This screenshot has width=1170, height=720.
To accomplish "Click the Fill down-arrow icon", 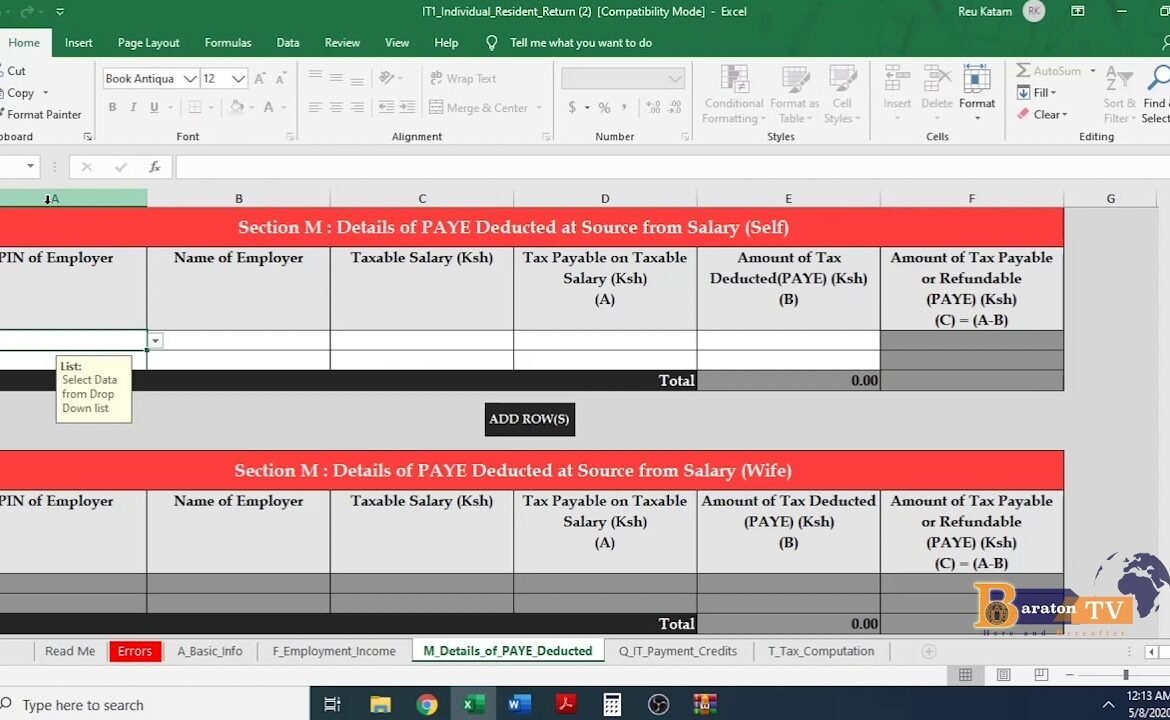I will (x=1023, y=92).
